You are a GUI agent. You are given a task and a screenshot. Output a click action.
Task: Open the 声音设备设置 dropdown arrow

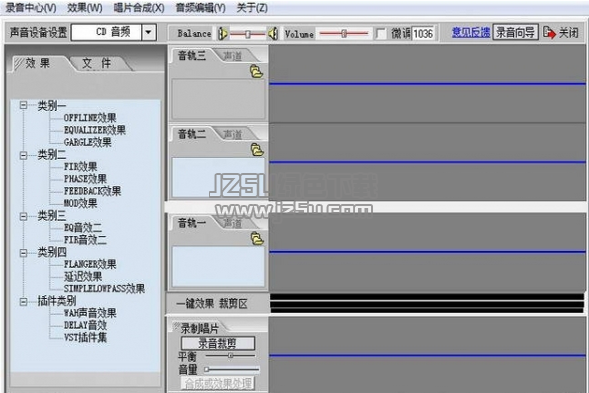(x=149, y=32)
